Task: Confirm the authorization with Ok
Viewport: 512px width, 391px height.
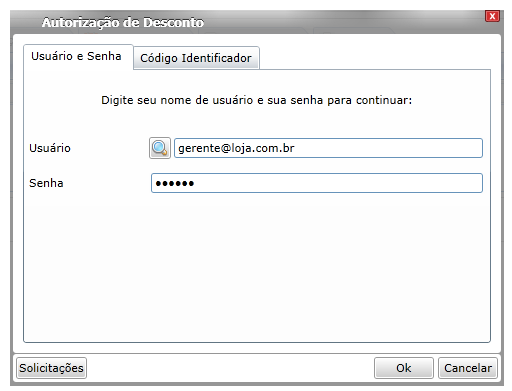Action: coord(404,368)
